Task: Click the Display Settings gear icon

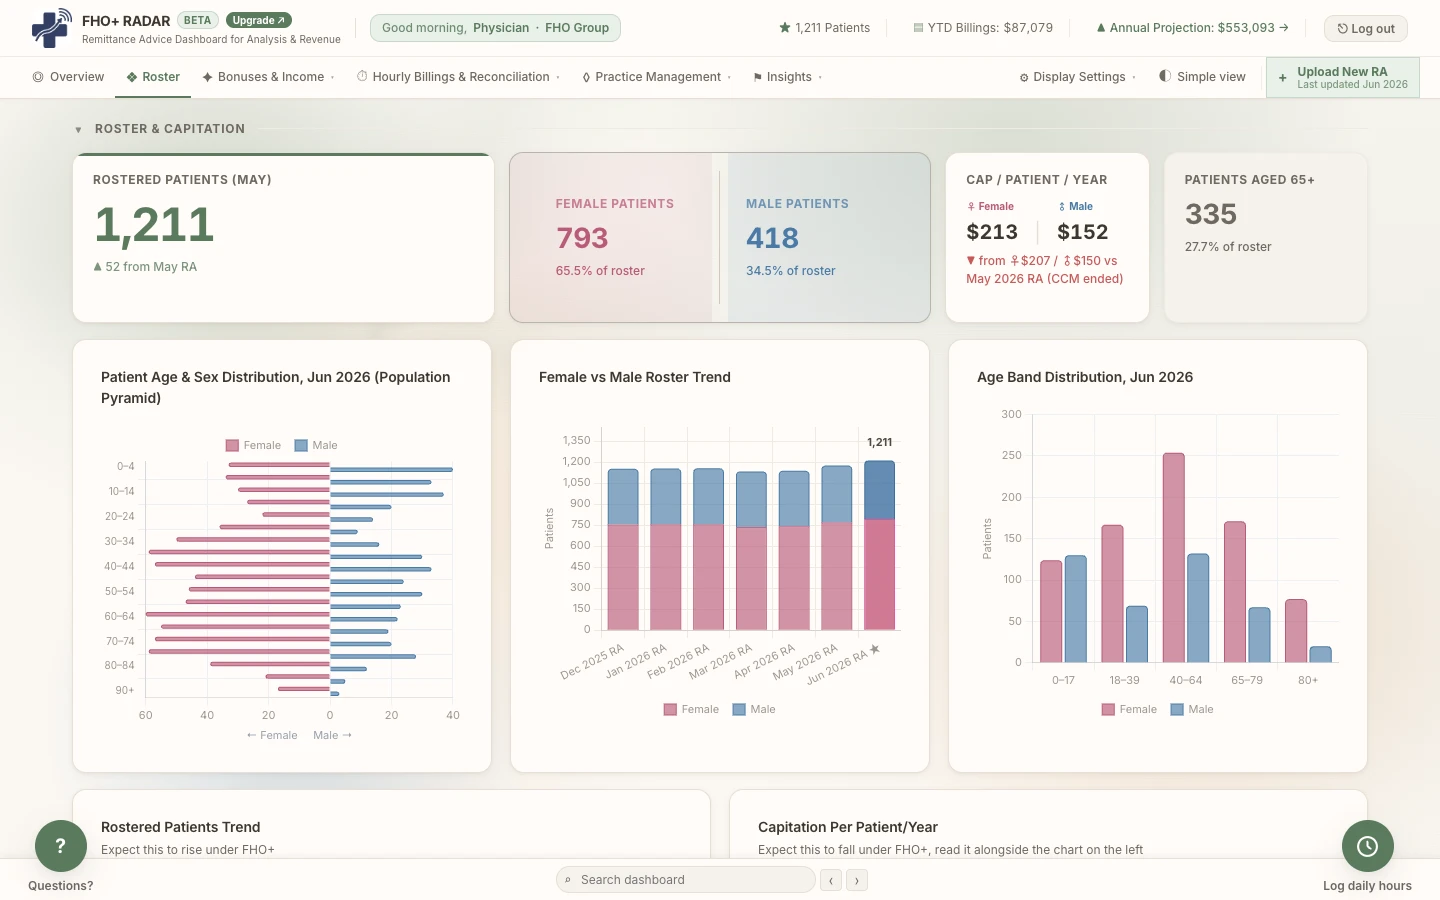Action: (x=1024, y=78)
